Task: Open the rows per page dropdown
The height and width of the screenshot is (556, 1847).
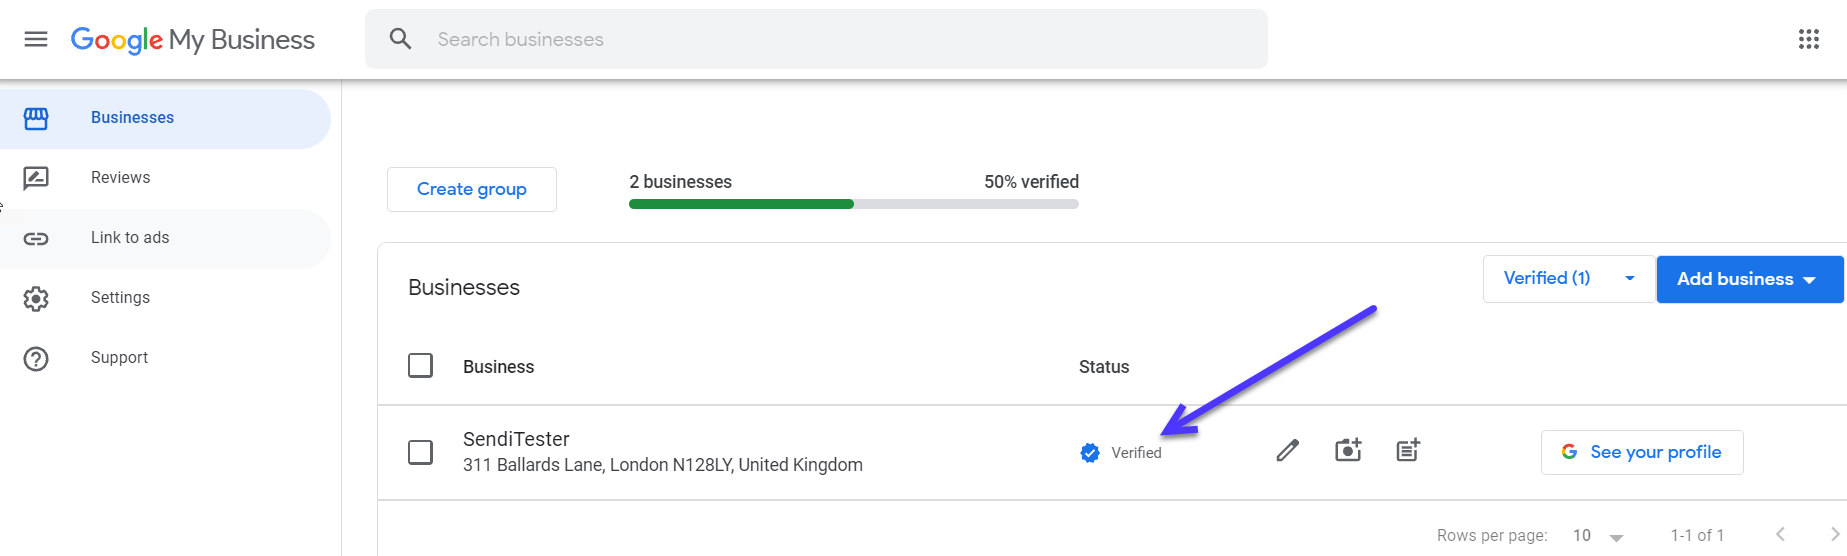Action: coord(1597,536)
